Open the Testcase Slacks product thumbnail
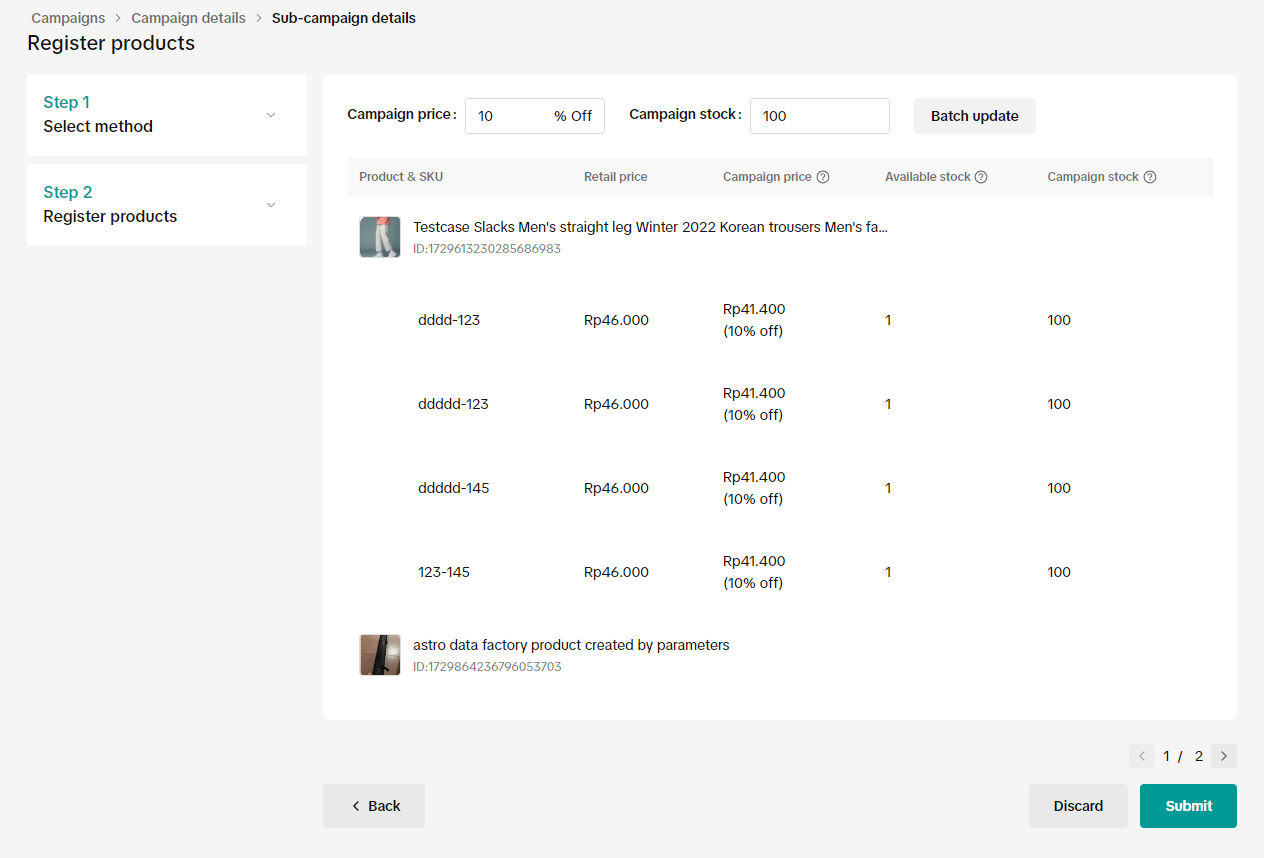This screenshot has width=1264, height=858. tap(380, 237)
